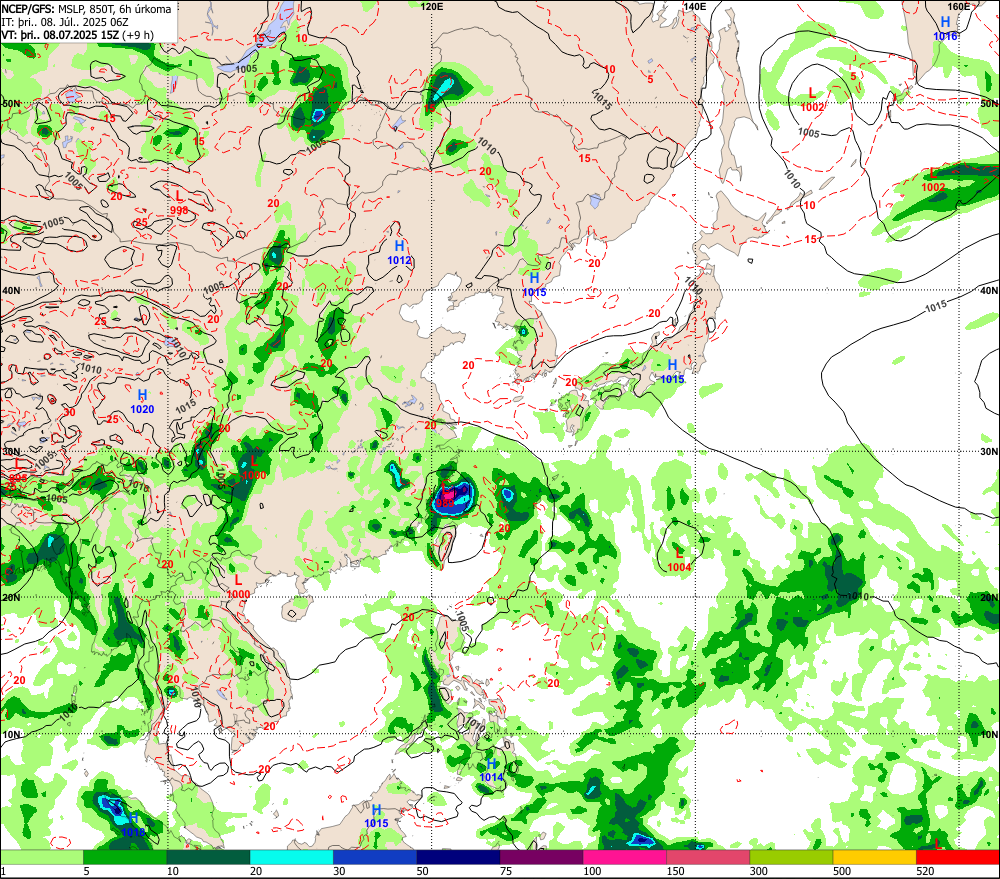Click the 160E longitude label
Viewport: 1000px width, 879px height.
pyautogui.click(x=959, y=6)
